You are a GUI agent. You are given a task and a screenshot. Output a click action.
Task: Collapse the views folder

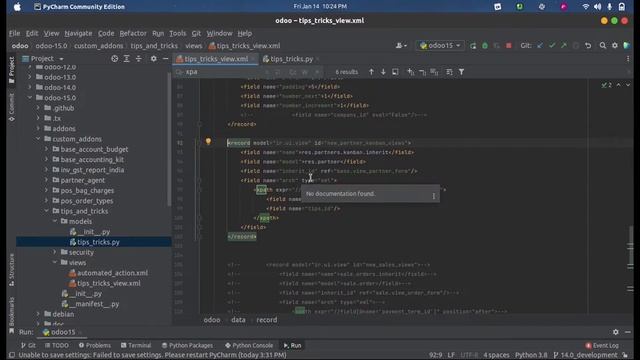(55, 262)
